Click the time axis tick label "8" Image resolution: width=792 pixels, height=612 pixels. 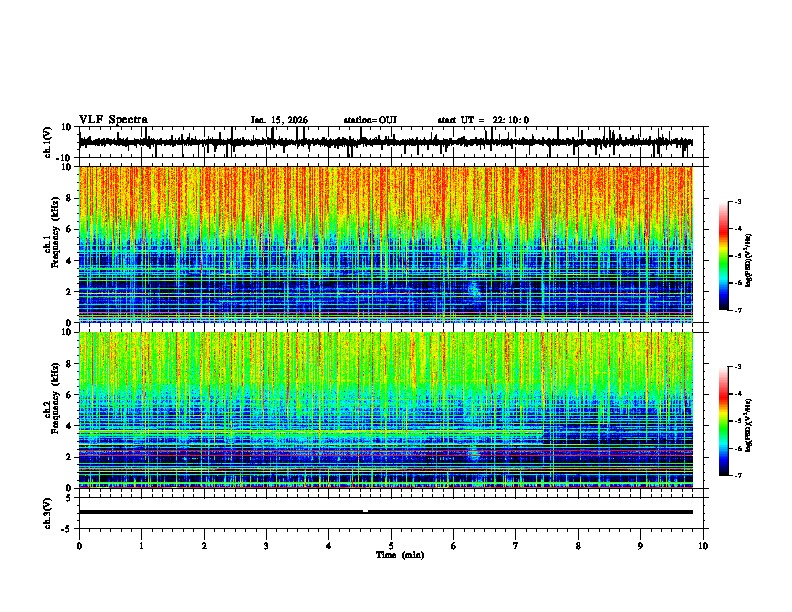click(x=578, y=546)
